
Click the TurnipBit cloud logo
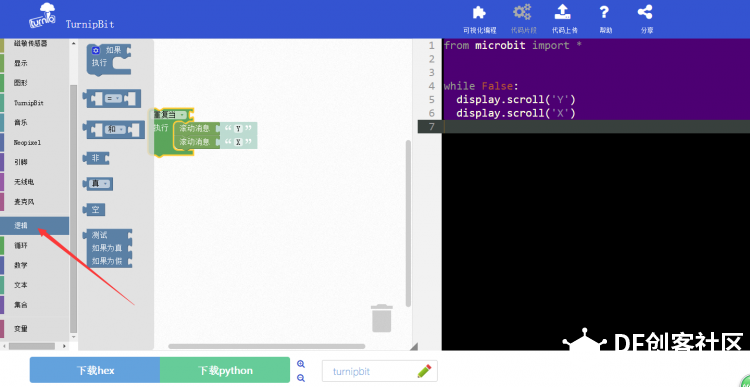[x=44, y=17]
